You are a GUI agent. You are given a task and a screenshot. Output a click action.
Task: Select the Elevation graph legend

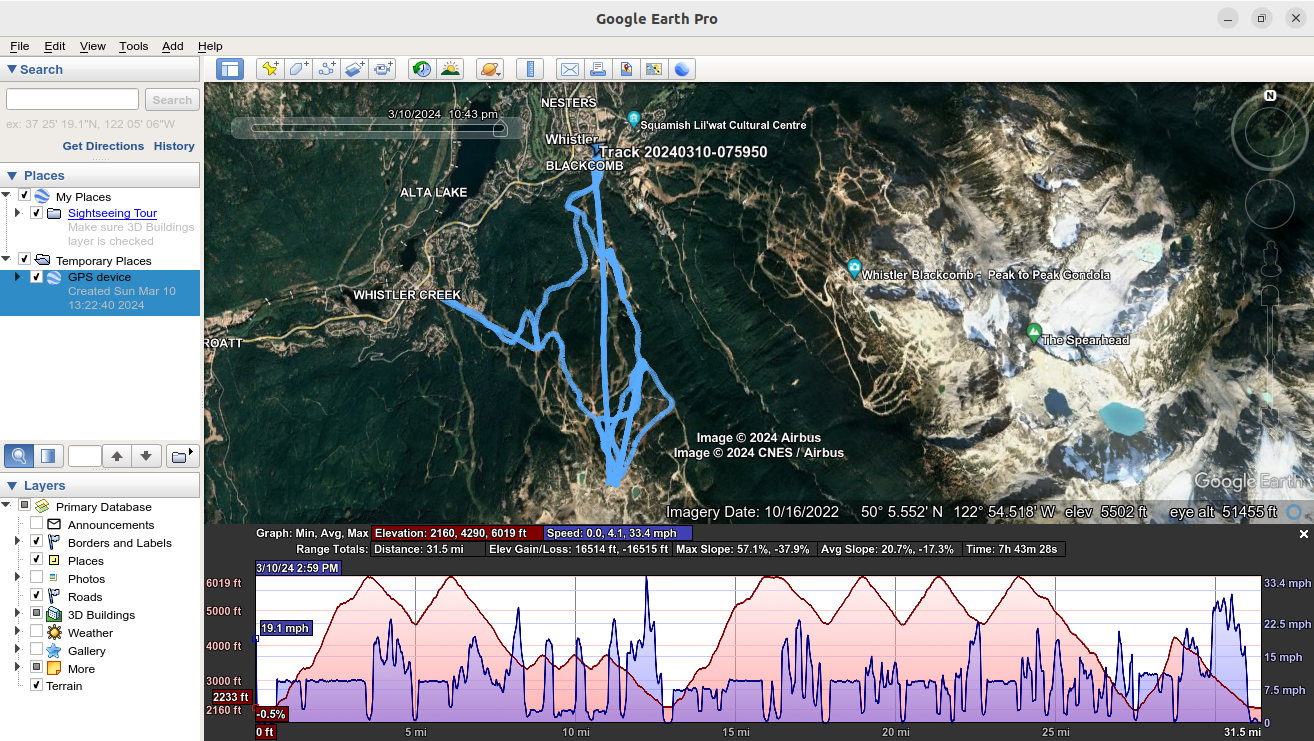pyautogui.click(x=457, y=533)
